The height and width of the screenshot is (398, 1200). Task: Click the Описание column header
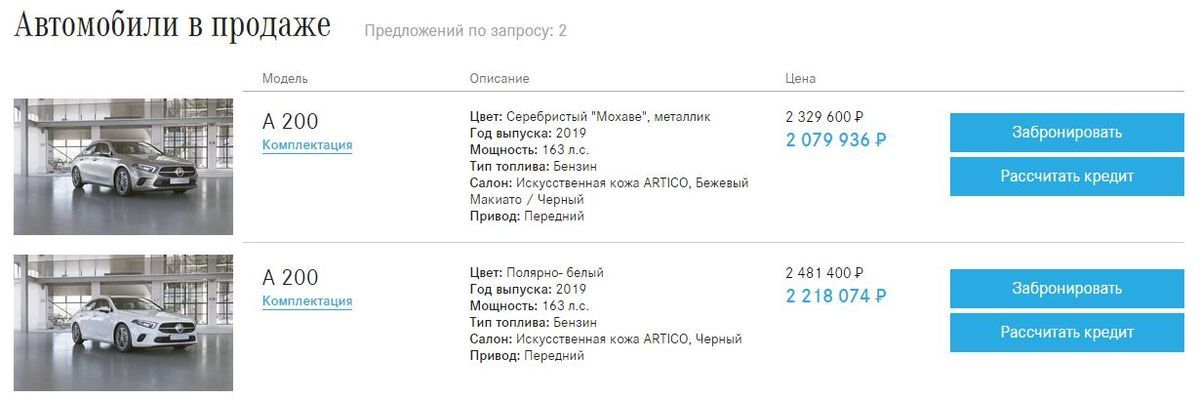tap(499, 78)
